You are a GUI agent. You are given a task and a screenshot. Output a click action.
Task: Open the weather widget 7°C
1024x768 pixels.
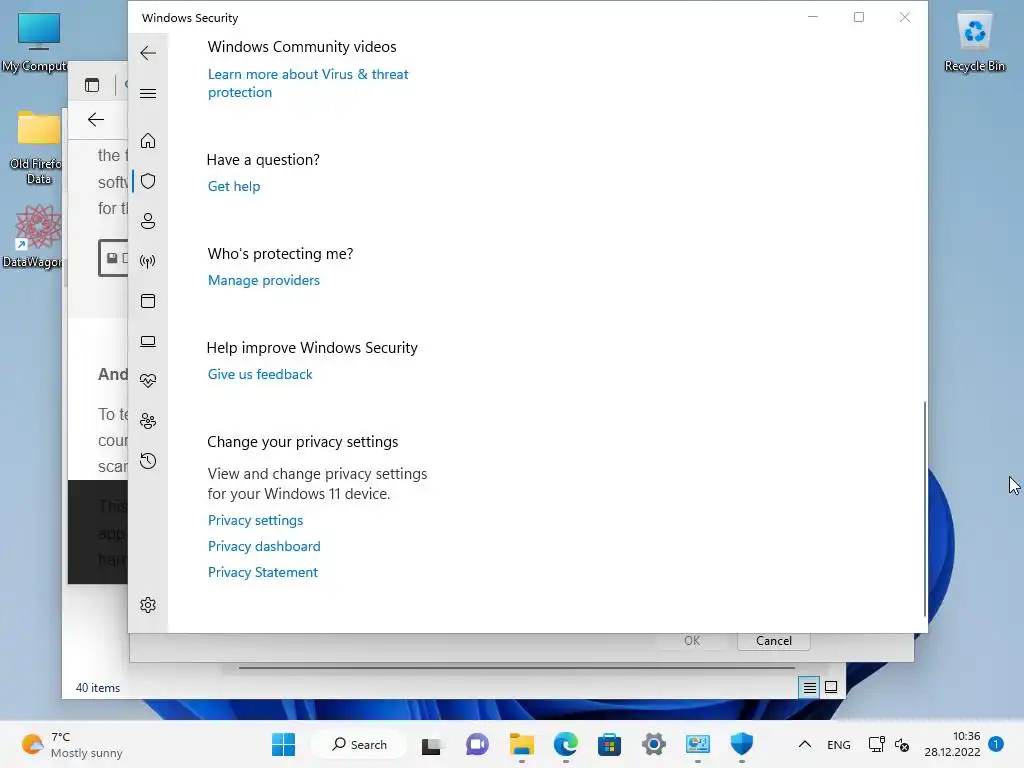point(72,744)
